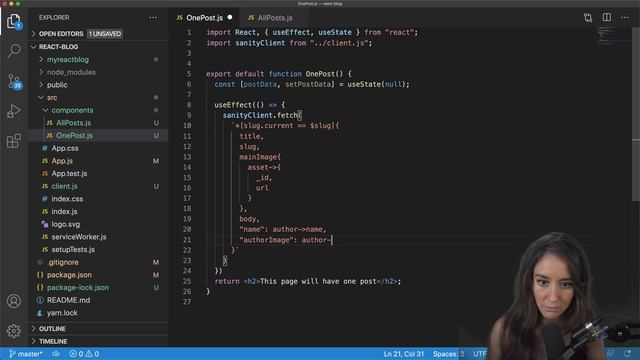Open the Explorer view in activity bar
Screen dimensions: 640x360
(x=14, y=21)
